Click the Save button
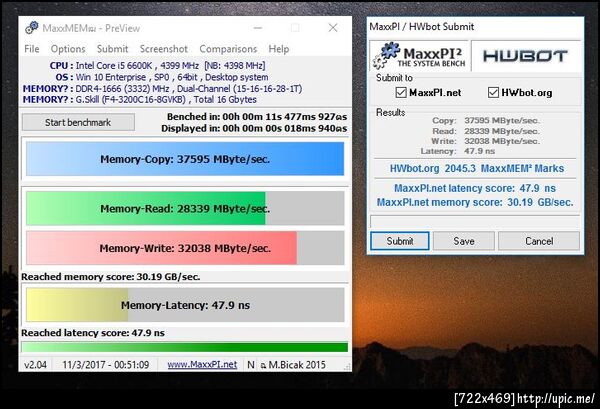This screenshot has width=600, height=409. coord(464,241)
